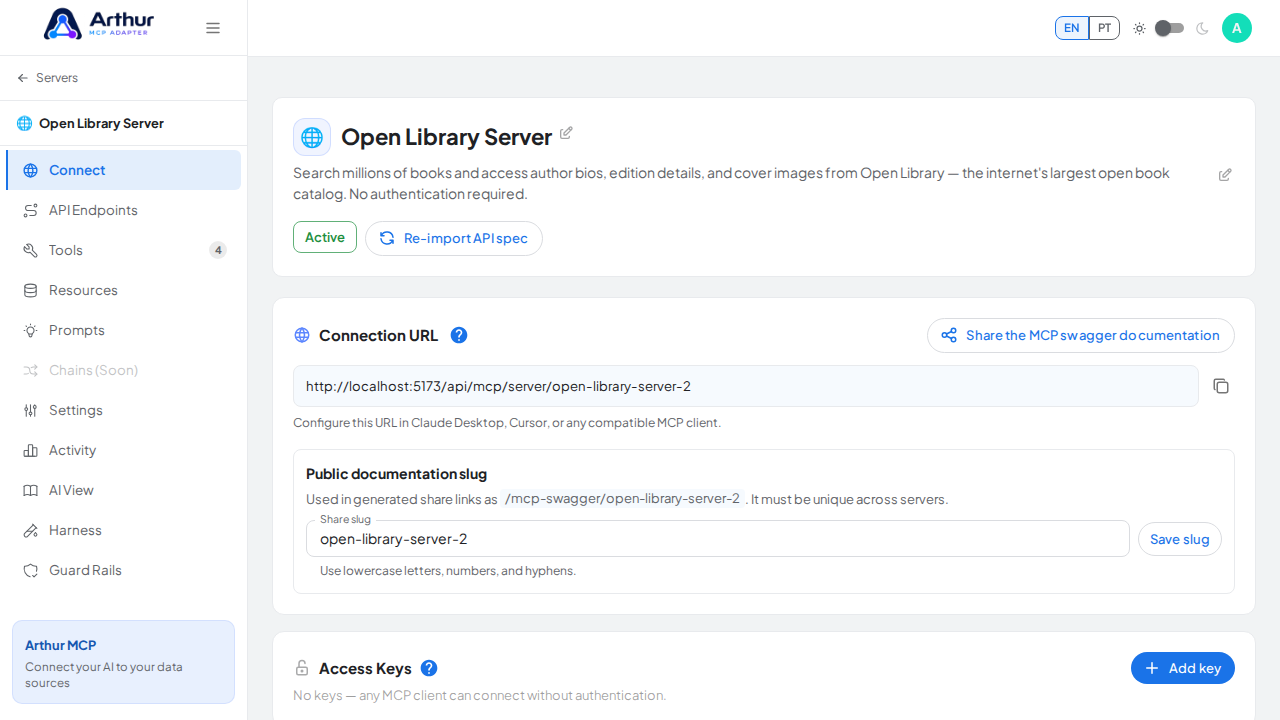Focus the Share slug input
Image resolution: width=1280 pixels, height=720 pixels.
click(717, 539)
